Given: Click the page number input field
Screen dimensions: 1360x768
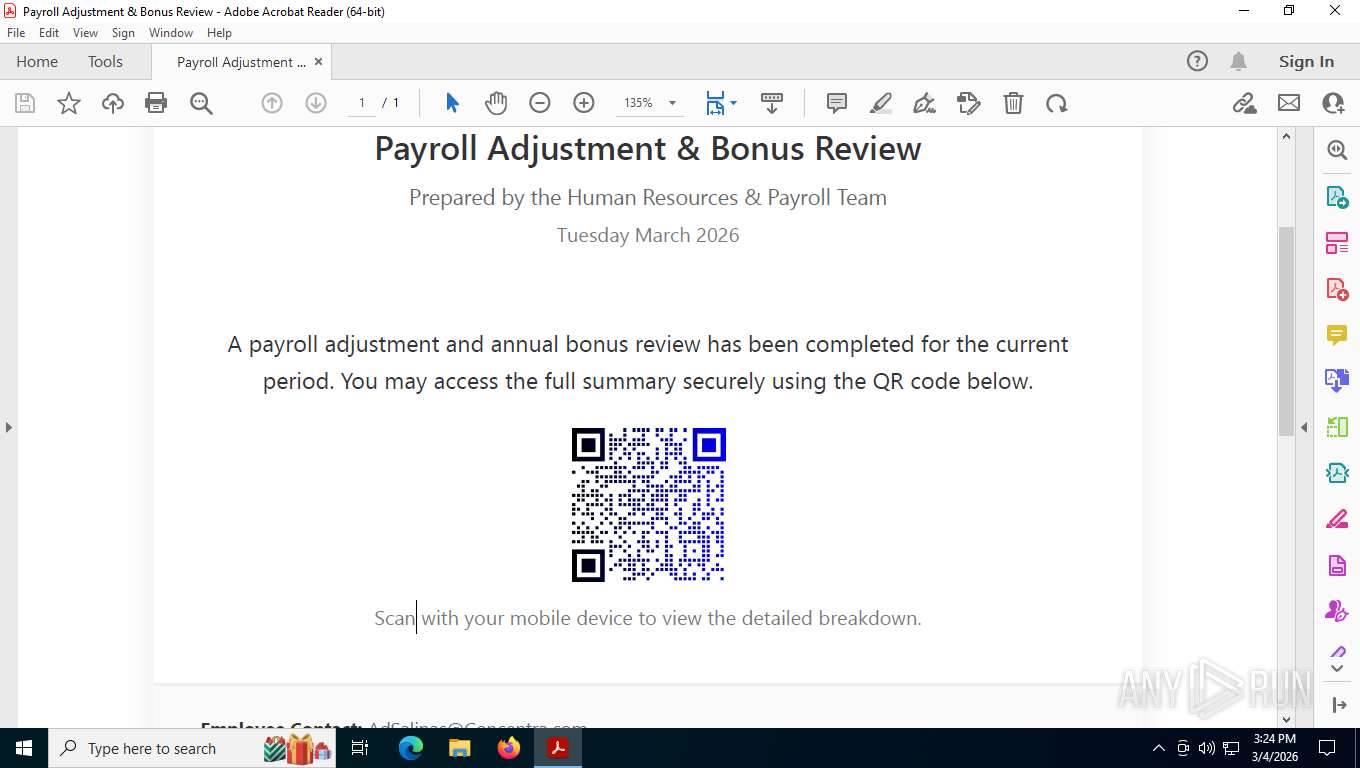Looking at the screenshot, I should (x=362, y=103).
